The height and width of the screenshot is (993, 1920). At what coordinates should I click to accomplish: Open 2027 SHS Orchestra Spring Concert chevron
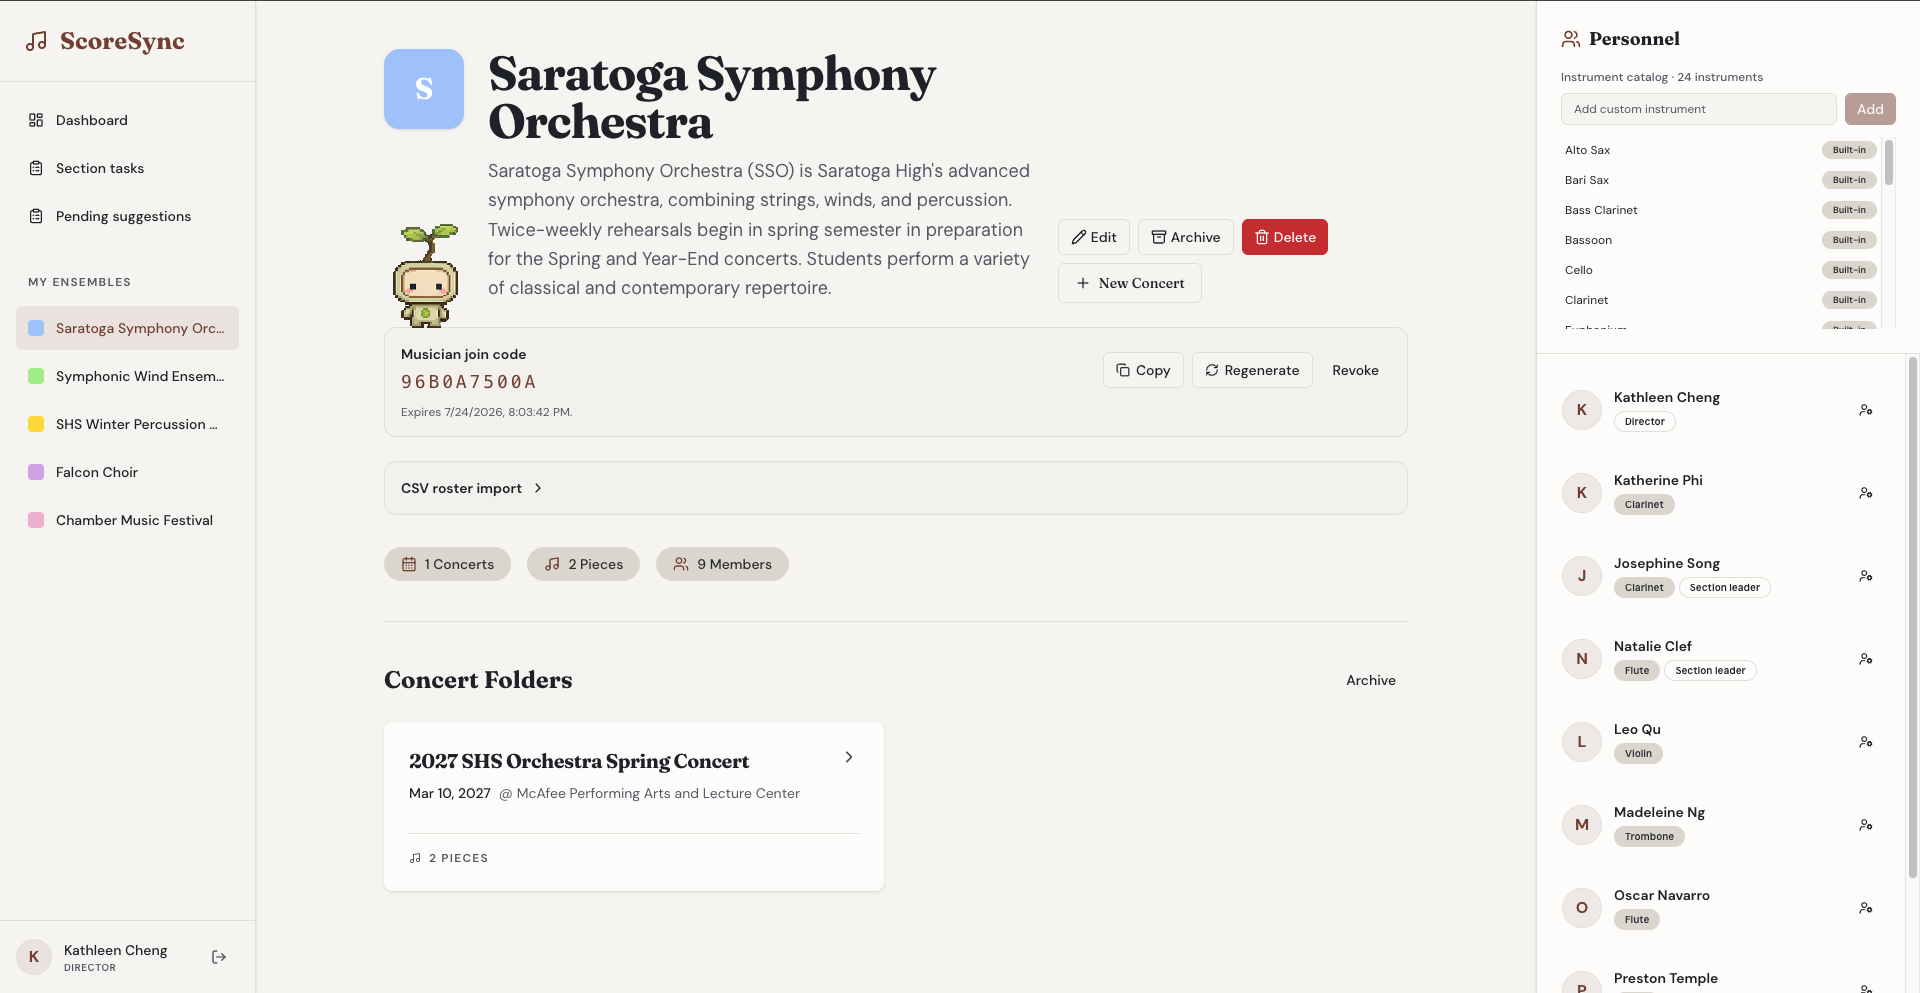(849, 757)
